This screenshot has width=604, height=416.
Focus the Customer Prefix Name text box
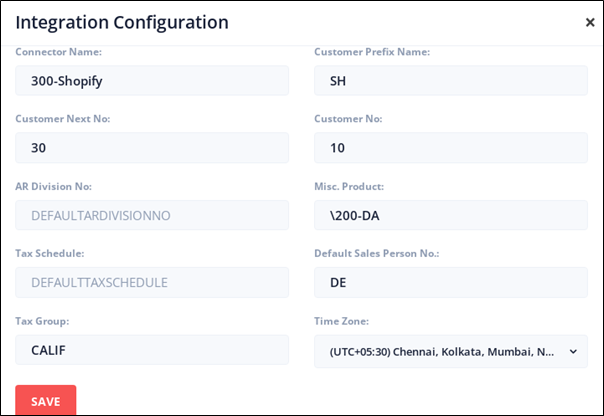point(450,81)
